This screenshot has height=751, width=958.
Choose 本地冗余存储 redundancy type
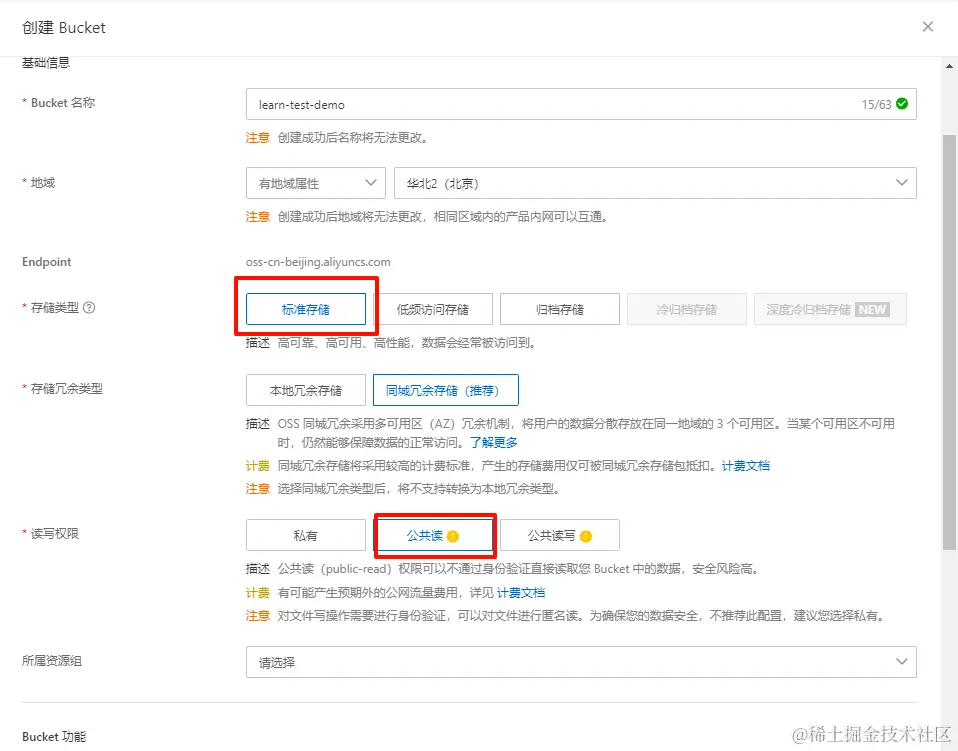point(305,390)
